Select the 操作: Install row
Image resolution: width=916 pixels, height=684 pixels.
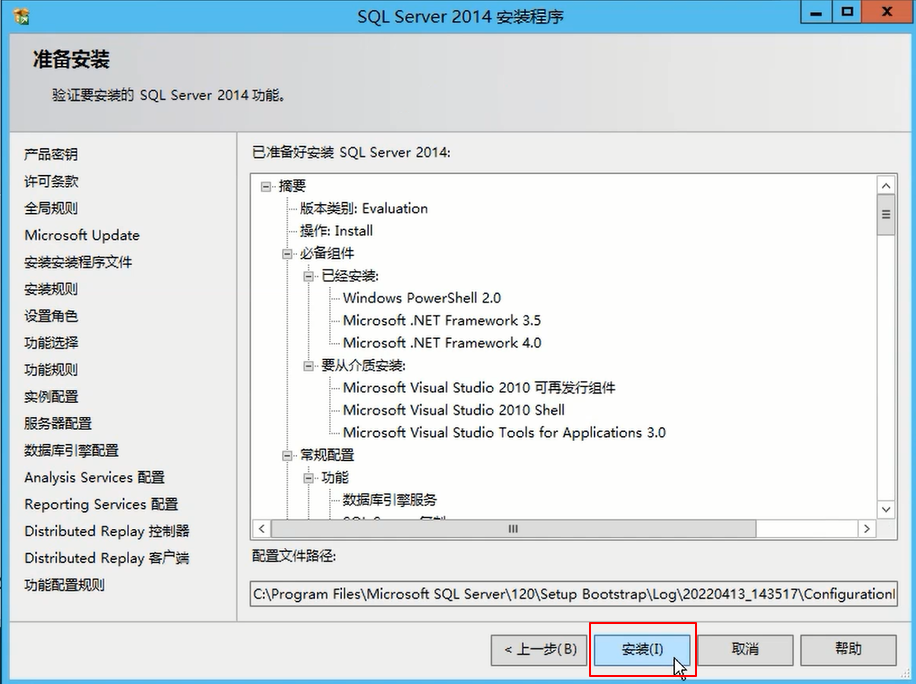tap(336, 231)
